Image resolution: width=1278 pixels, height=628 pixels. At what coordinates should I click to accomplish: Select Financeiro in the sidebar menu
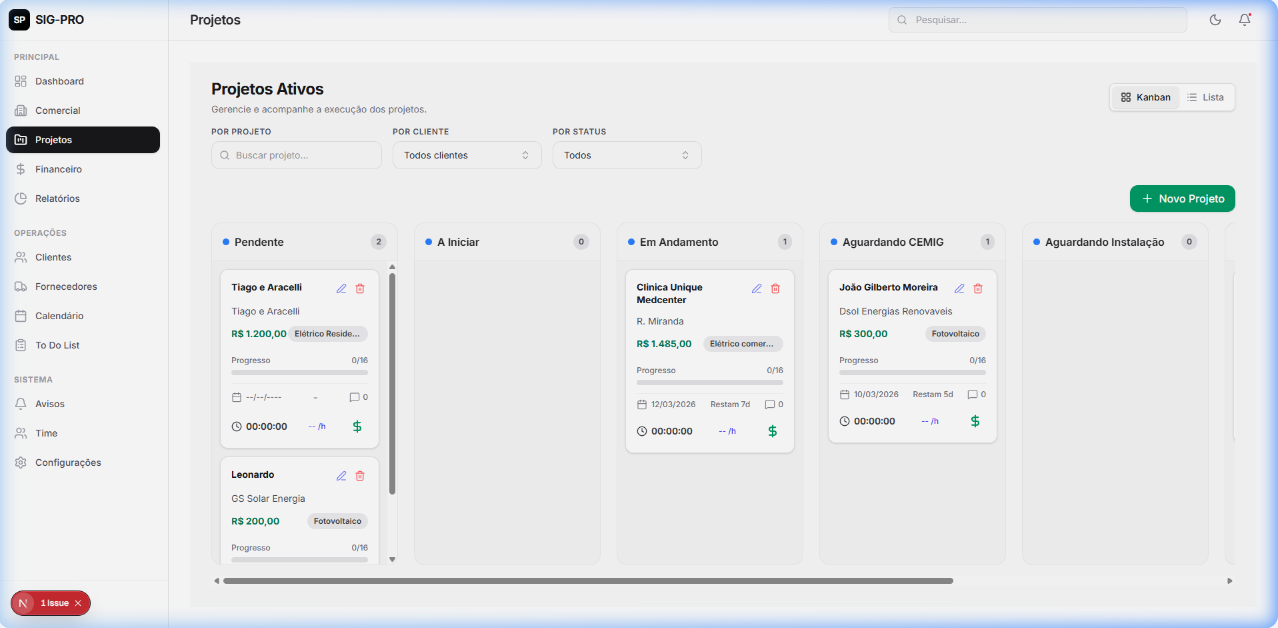pyautogui.click(x=60, y=169)
